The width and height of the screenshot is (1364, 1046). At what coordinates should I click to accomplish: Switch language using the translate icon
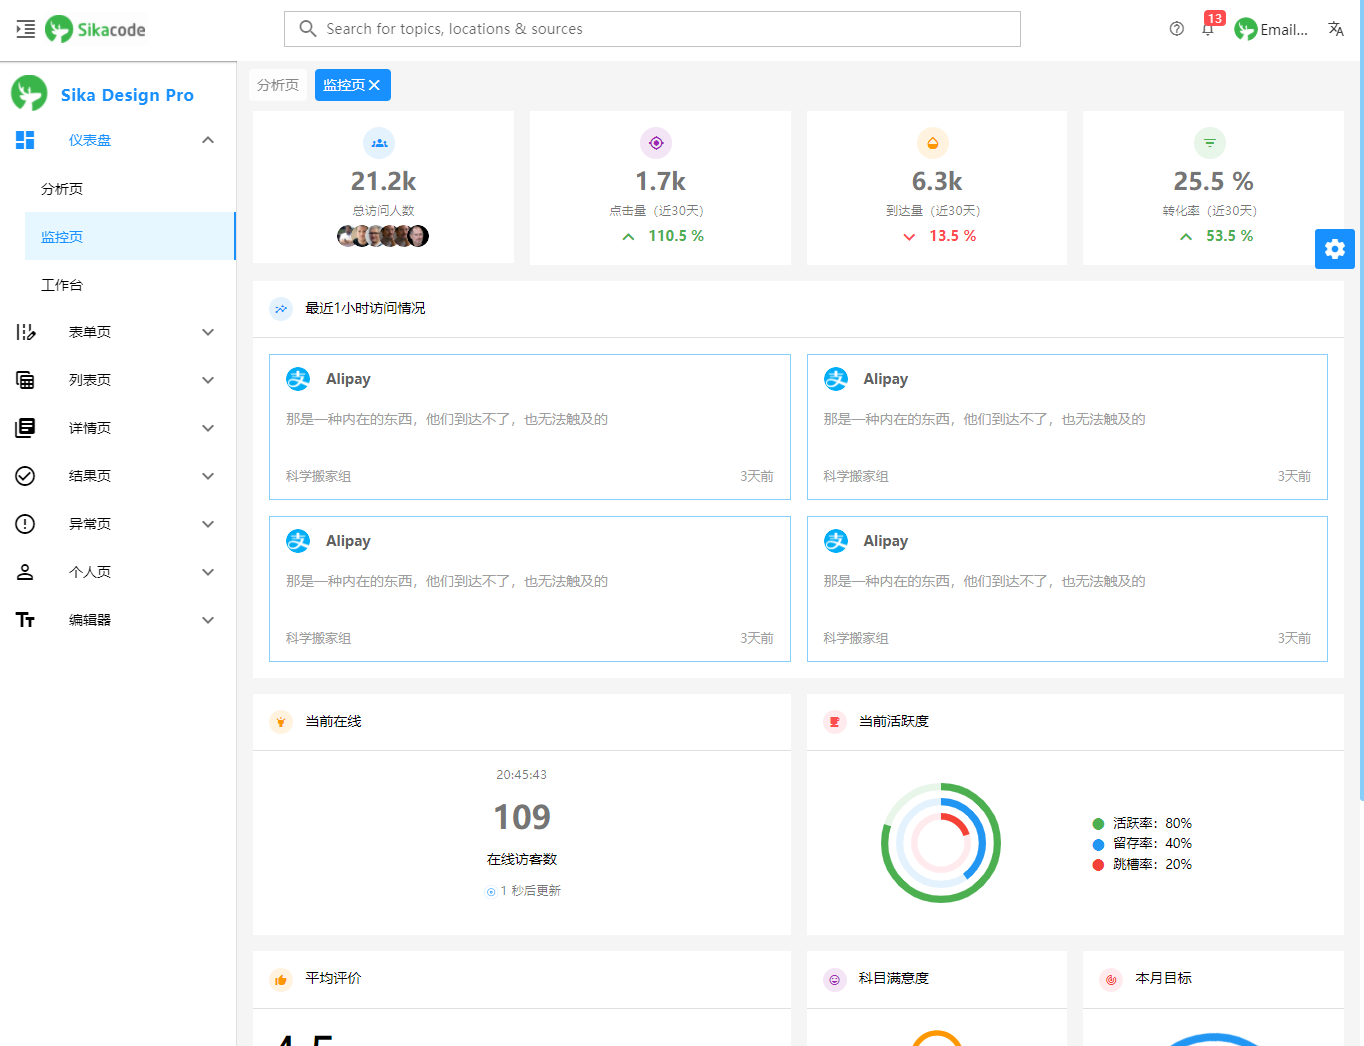click(x=1336, y=29)
